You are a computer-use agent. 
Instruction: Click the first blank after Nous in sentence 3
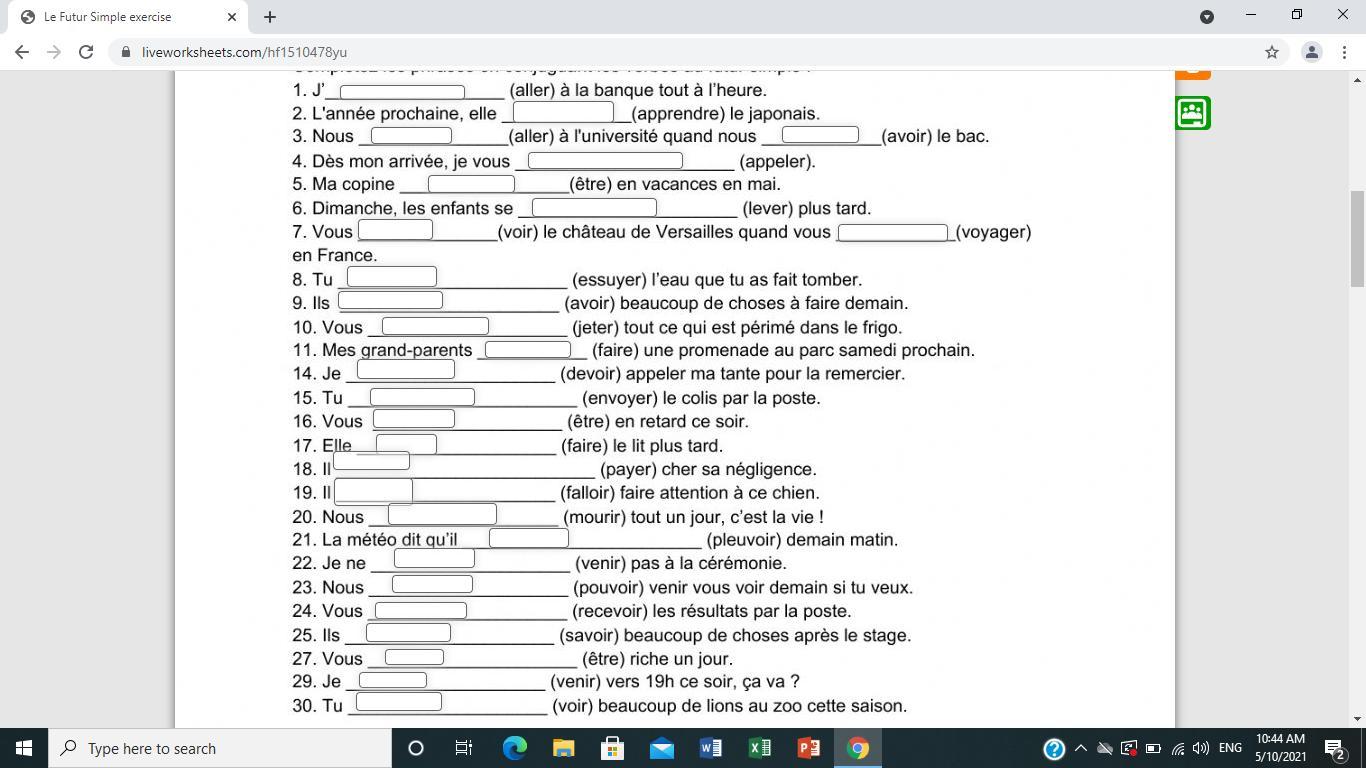411,135
